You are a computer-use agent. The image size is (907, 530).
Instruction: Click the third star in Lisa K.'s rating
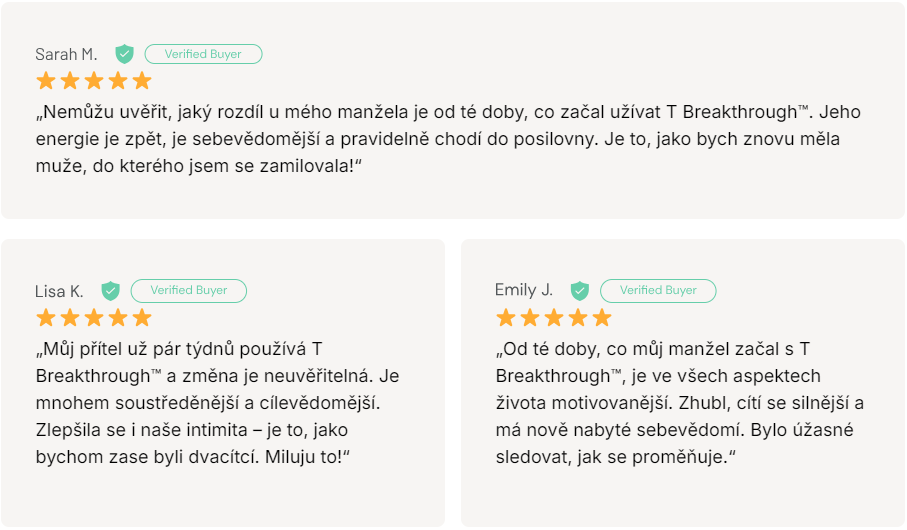[94, 318]
